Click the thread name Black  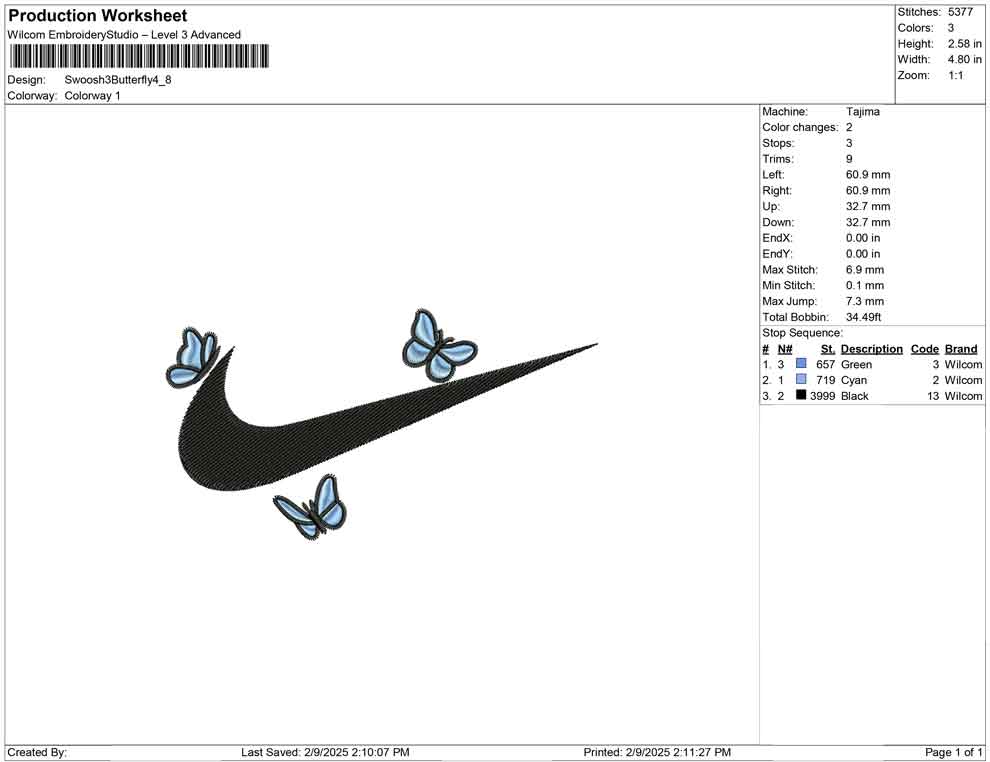pyautogui.click(x=854, y=396)
